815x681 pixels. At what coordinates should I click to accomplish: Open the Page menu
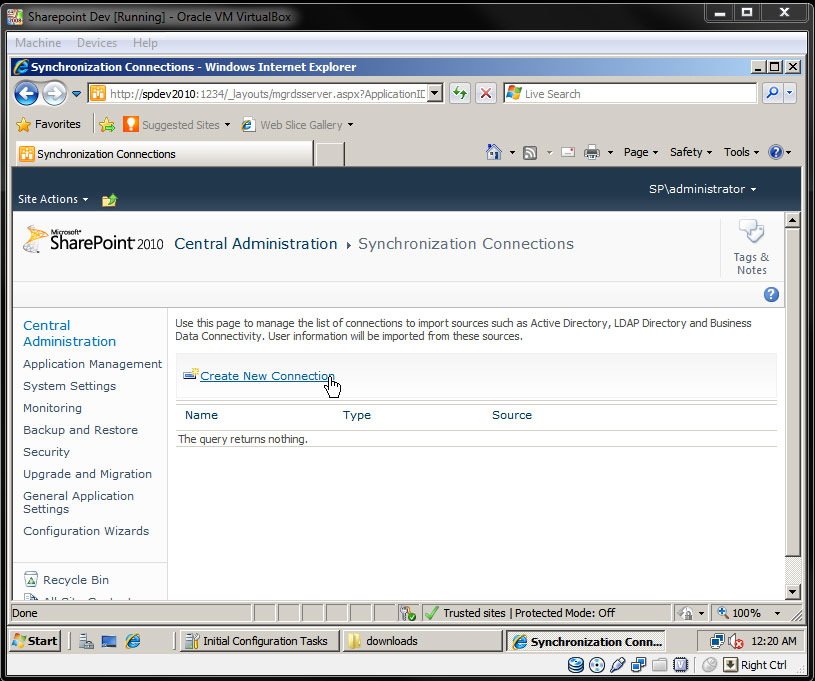pos(641,152)
